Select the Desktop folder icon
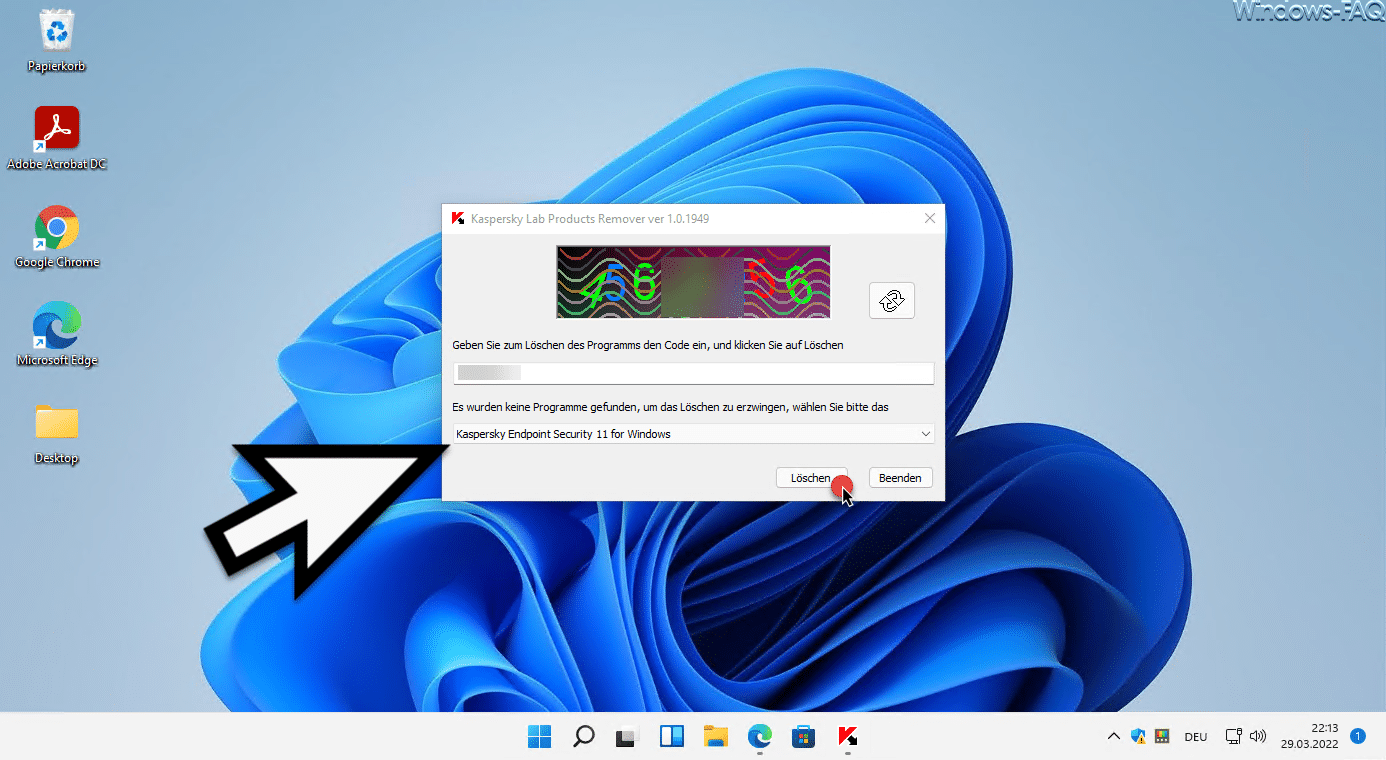This screenshot has width=1386, height=760. tap(57, 433)
